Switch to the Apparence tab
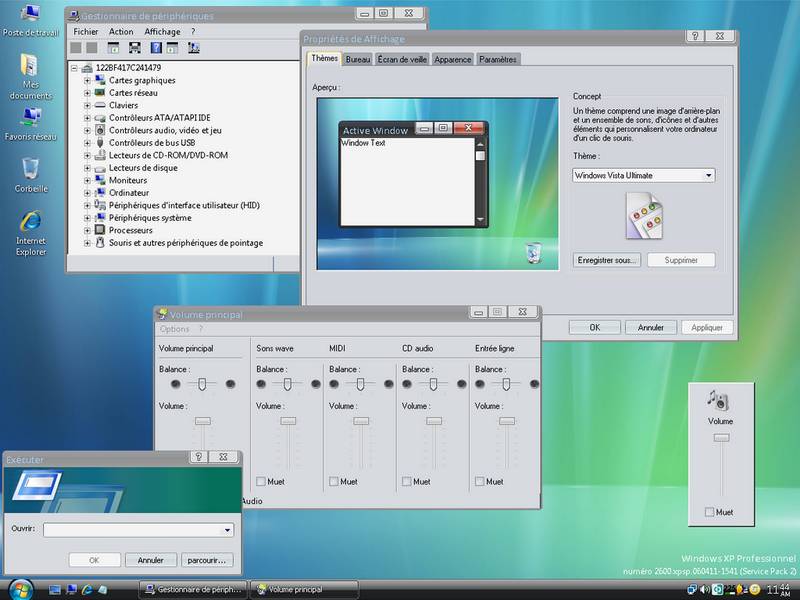 pos(453,60)
